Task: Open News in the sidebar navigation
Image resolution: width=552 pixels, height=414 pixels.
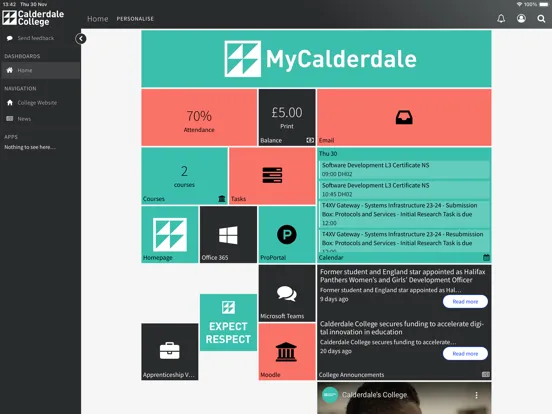Action: pos(24,119)
